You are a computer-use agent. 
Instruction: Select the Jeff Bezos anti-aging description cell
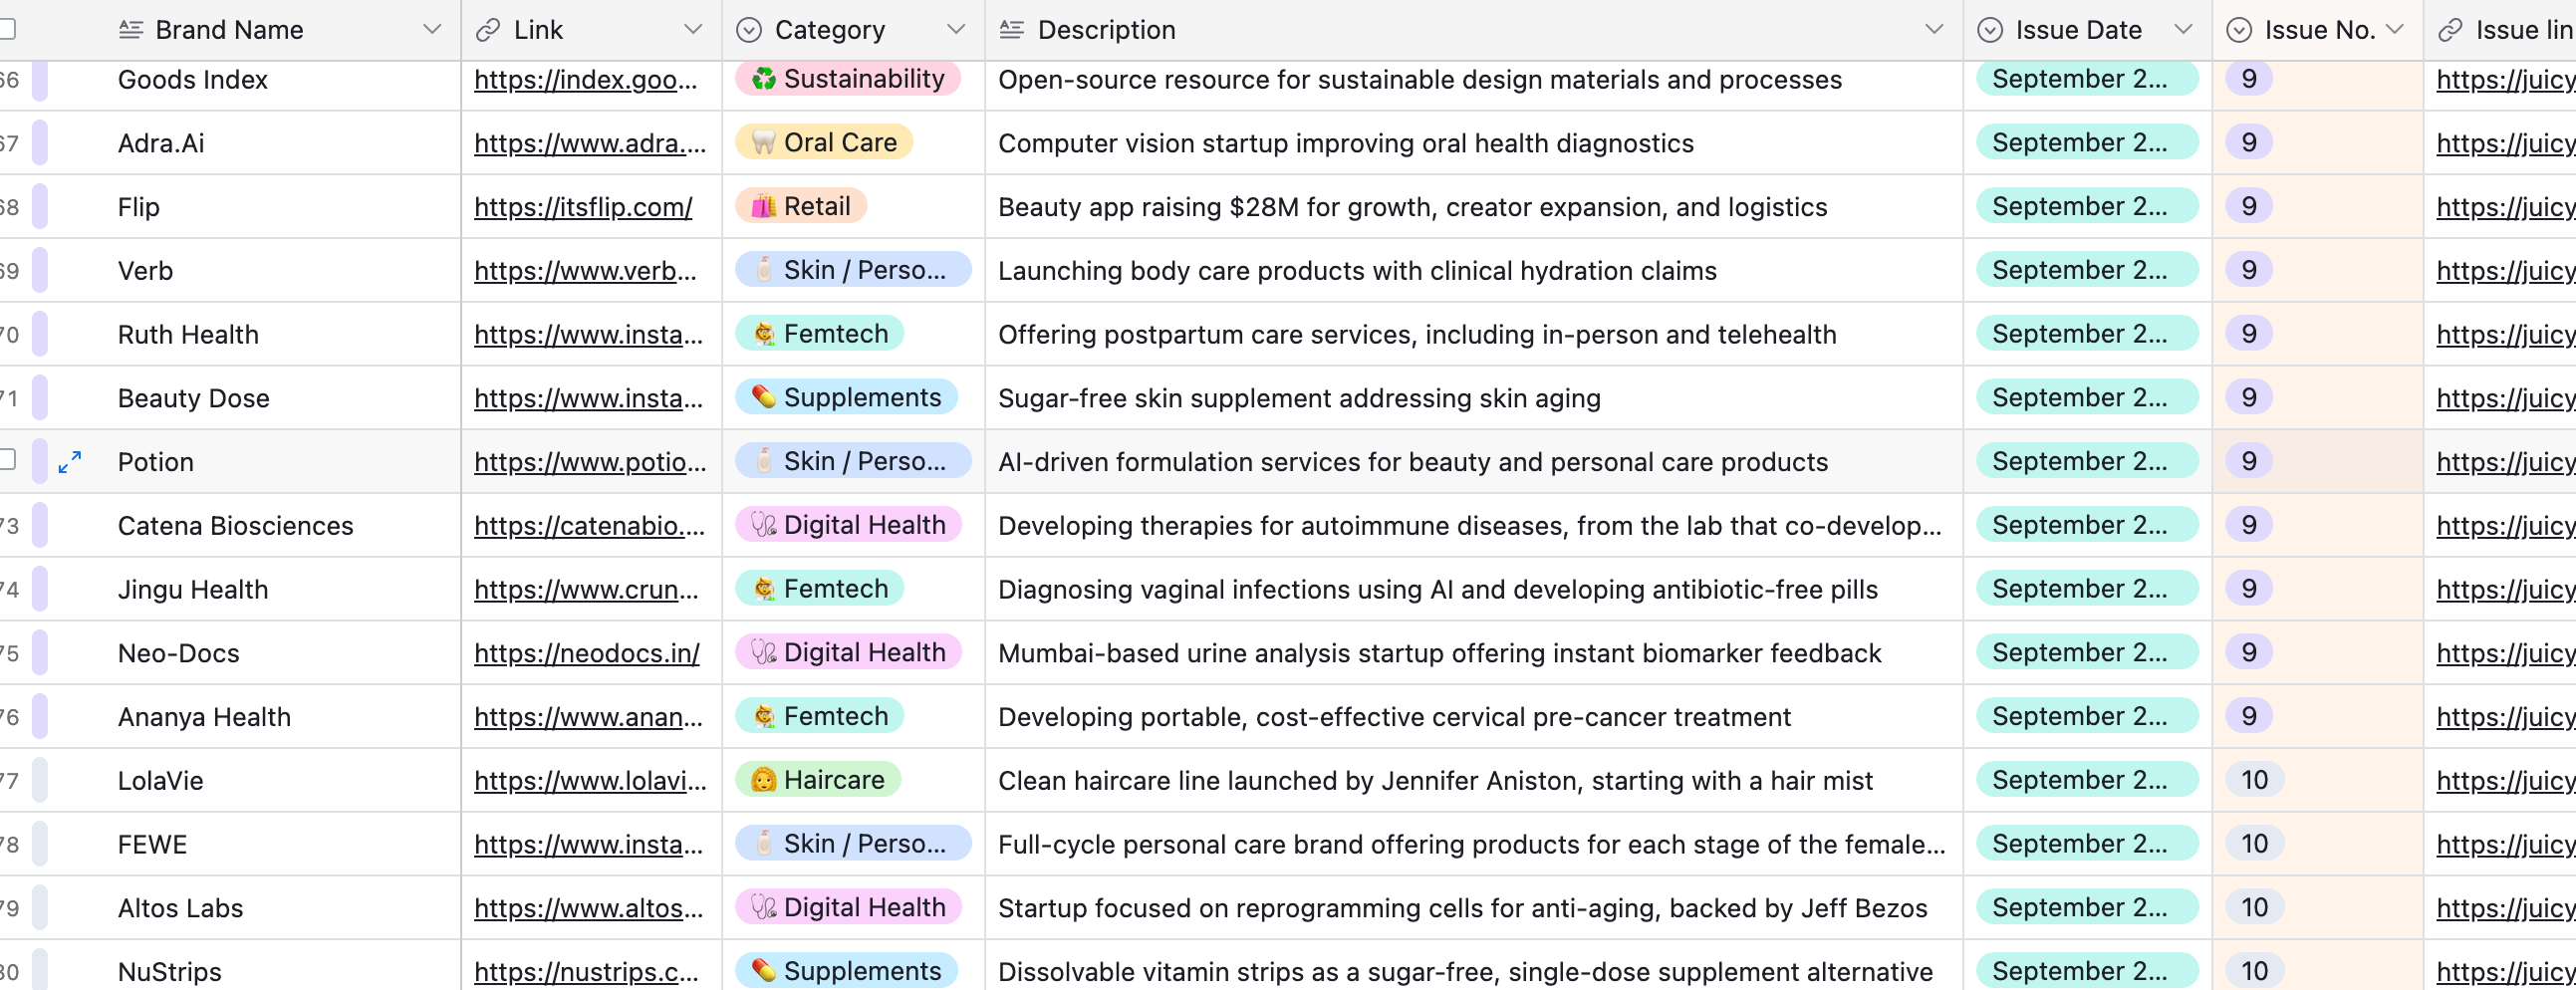(1474, 908)
